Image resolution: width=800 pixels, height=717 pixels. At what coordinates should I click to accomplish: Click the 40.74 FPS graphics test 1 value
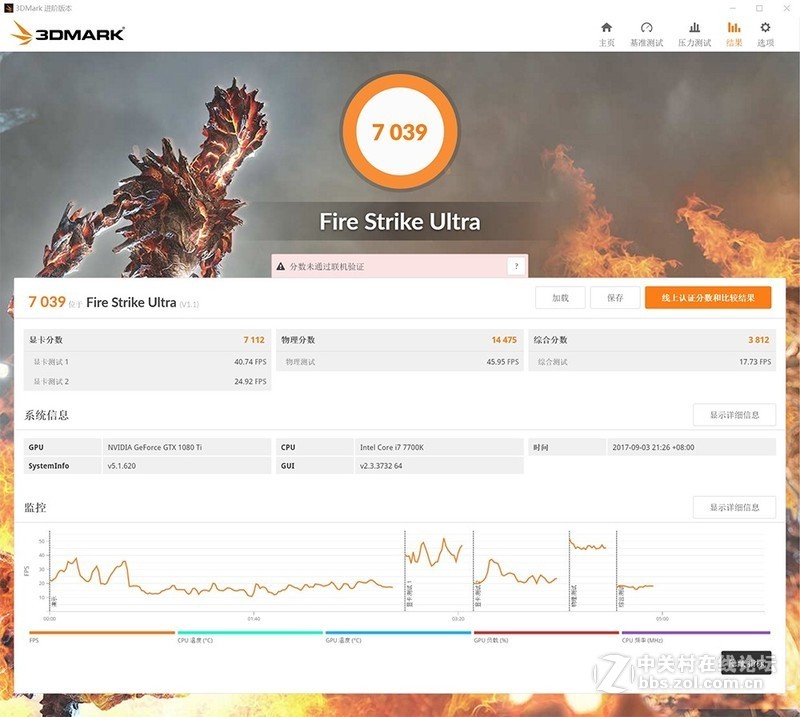pyautogui.click(x=250, y=362)
